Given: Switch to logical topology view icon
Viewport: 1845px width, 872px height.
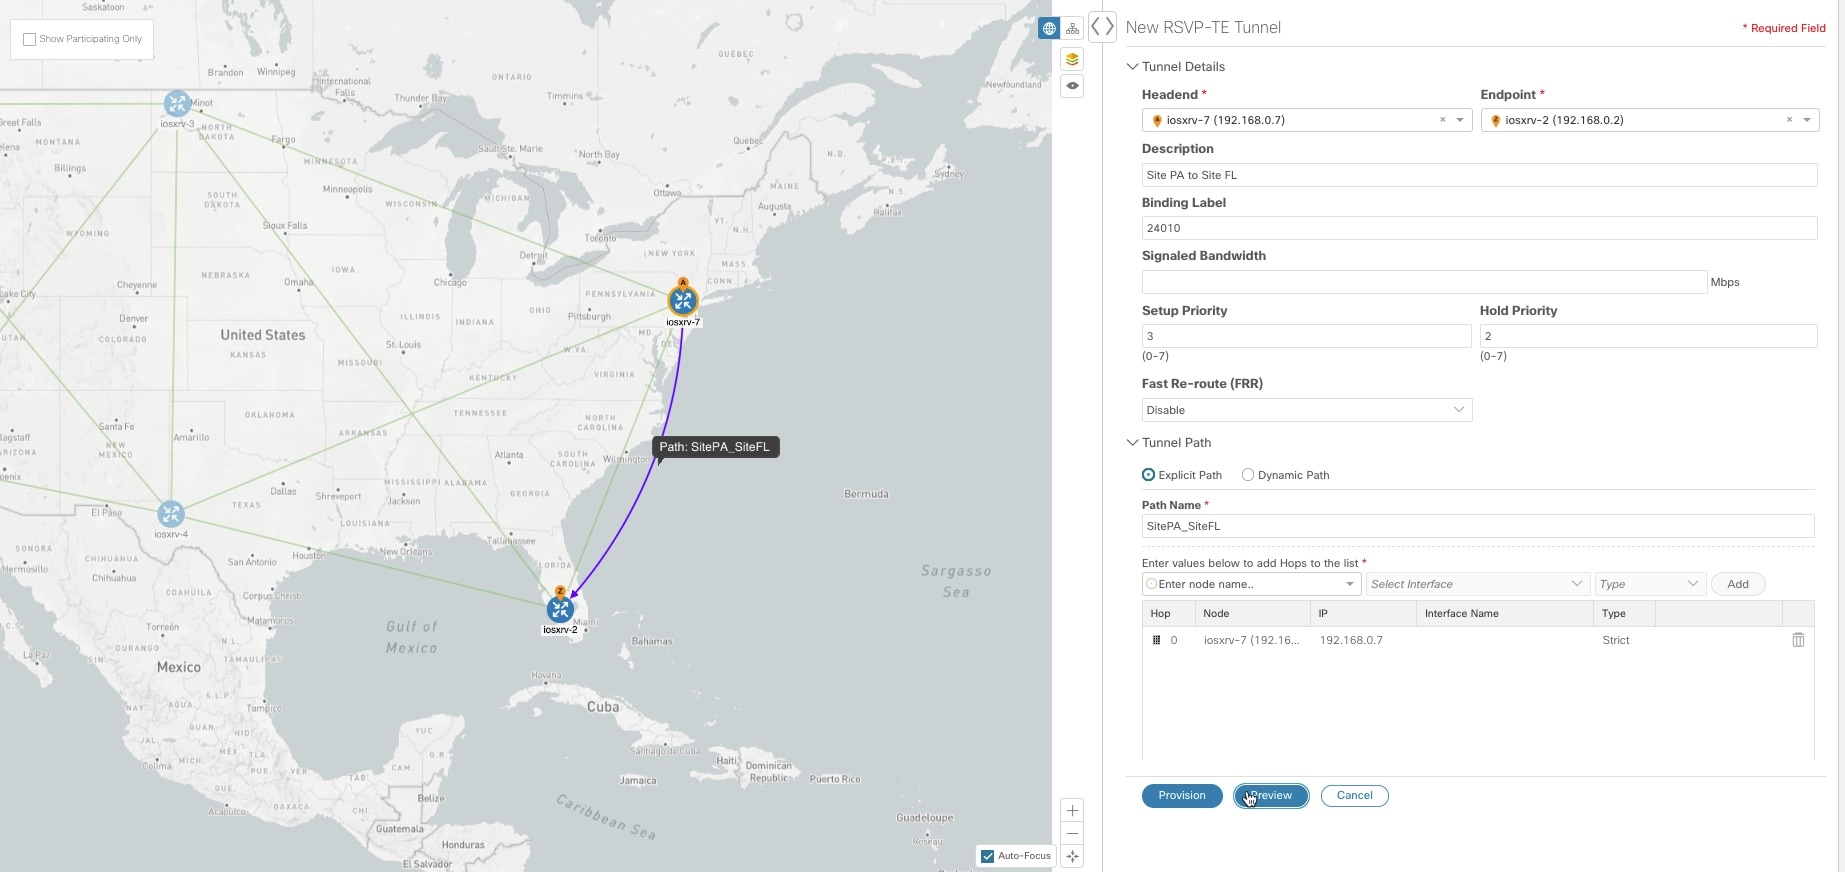Looking at the screenshot, I should tap(1073, 29).
